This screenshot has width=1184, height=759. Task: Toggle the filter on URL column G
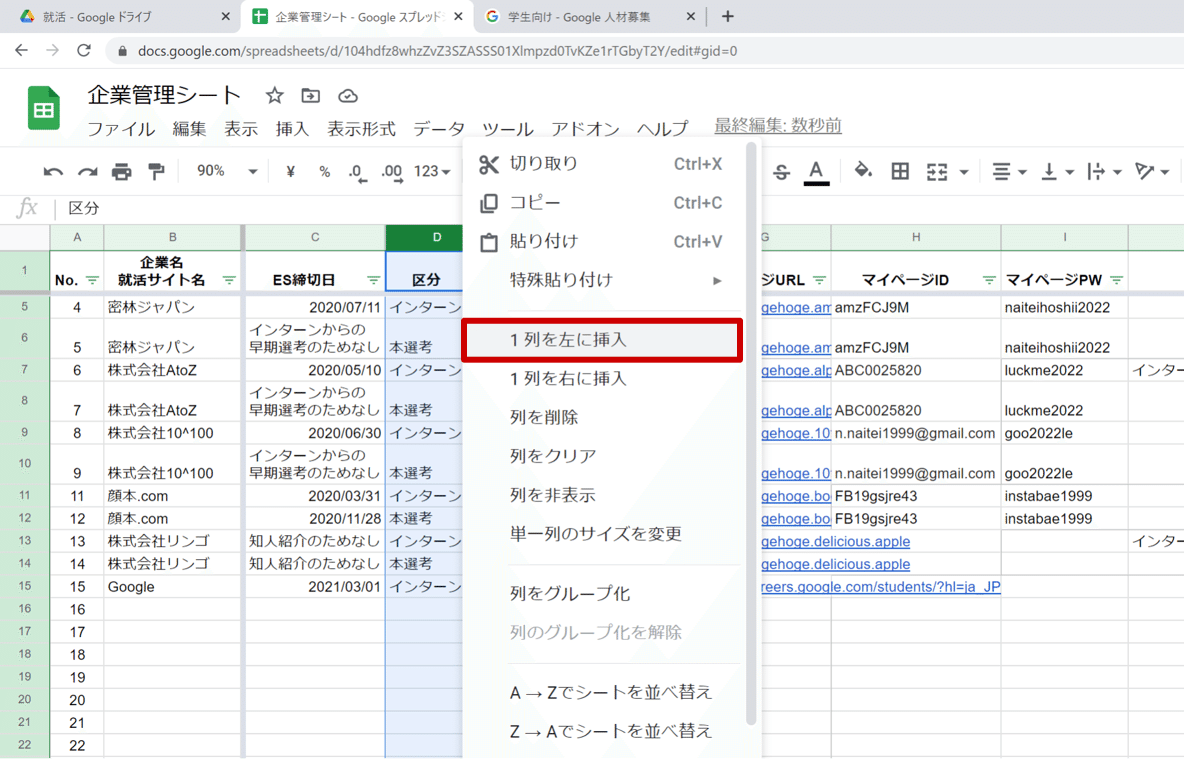tap(819, 280)
